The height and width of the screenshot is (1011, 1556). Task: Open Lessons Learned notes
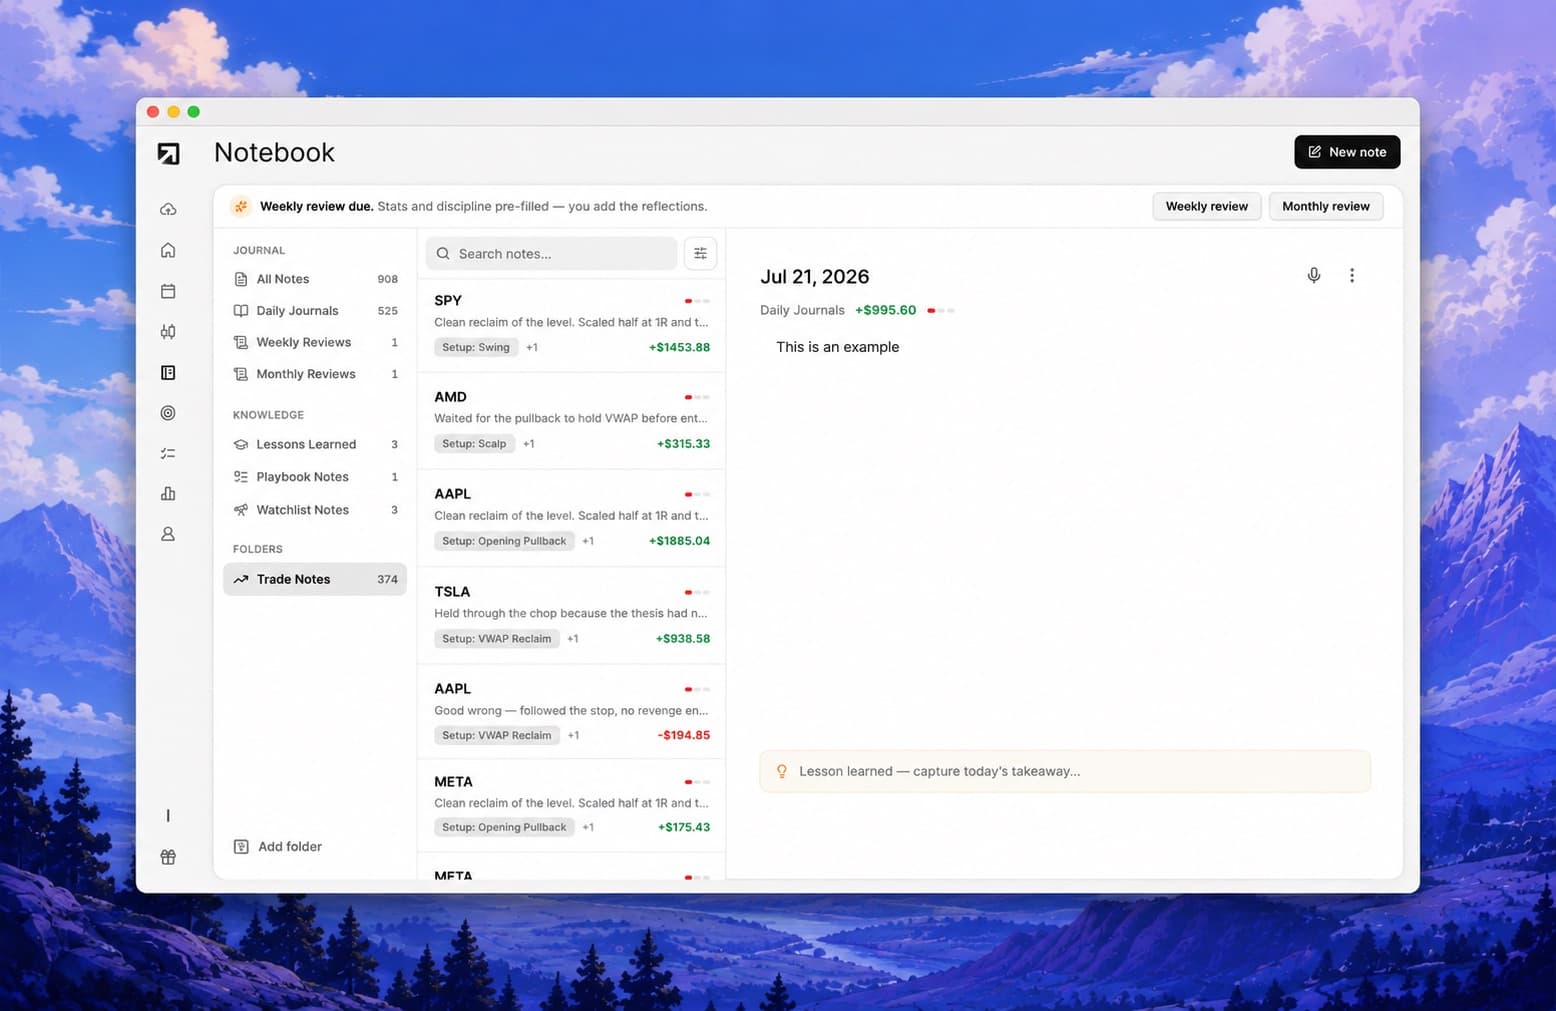point(315,444)
